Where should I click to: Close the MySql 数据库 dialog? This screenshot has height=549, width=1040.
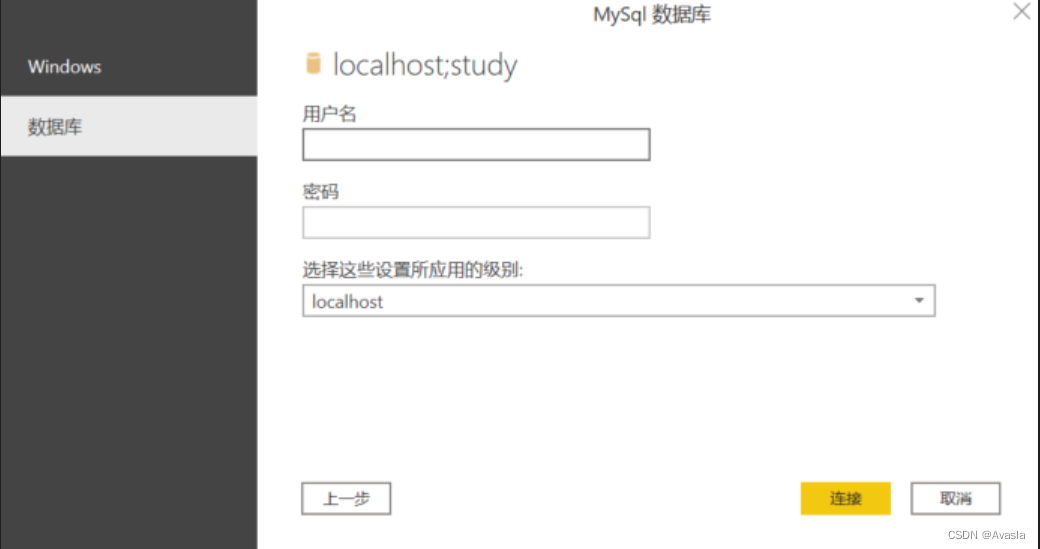coord(1022,11)
